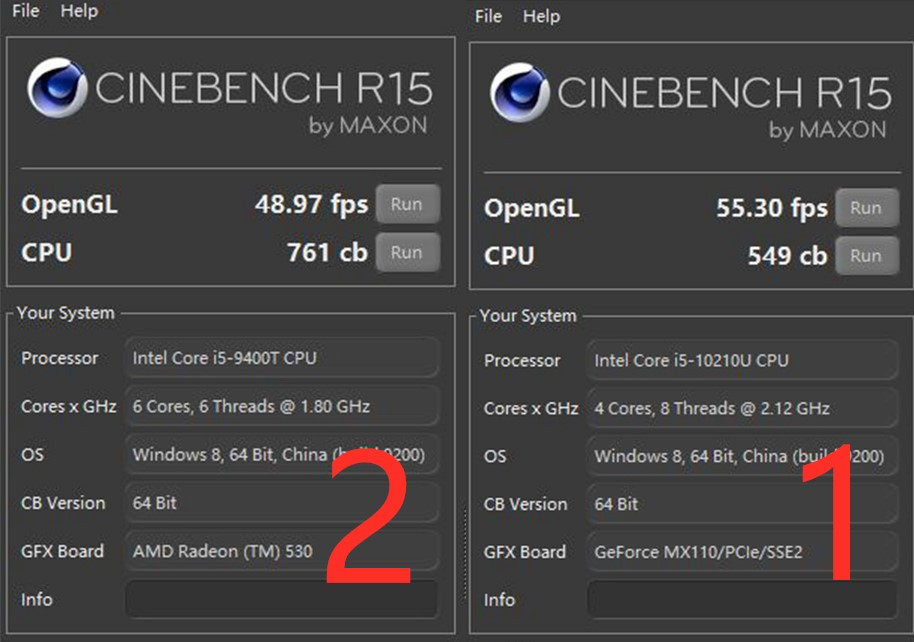The height and width of the screenshot is (642, 914).
Task: Click the empty Info field in right window
Action: 742,600
